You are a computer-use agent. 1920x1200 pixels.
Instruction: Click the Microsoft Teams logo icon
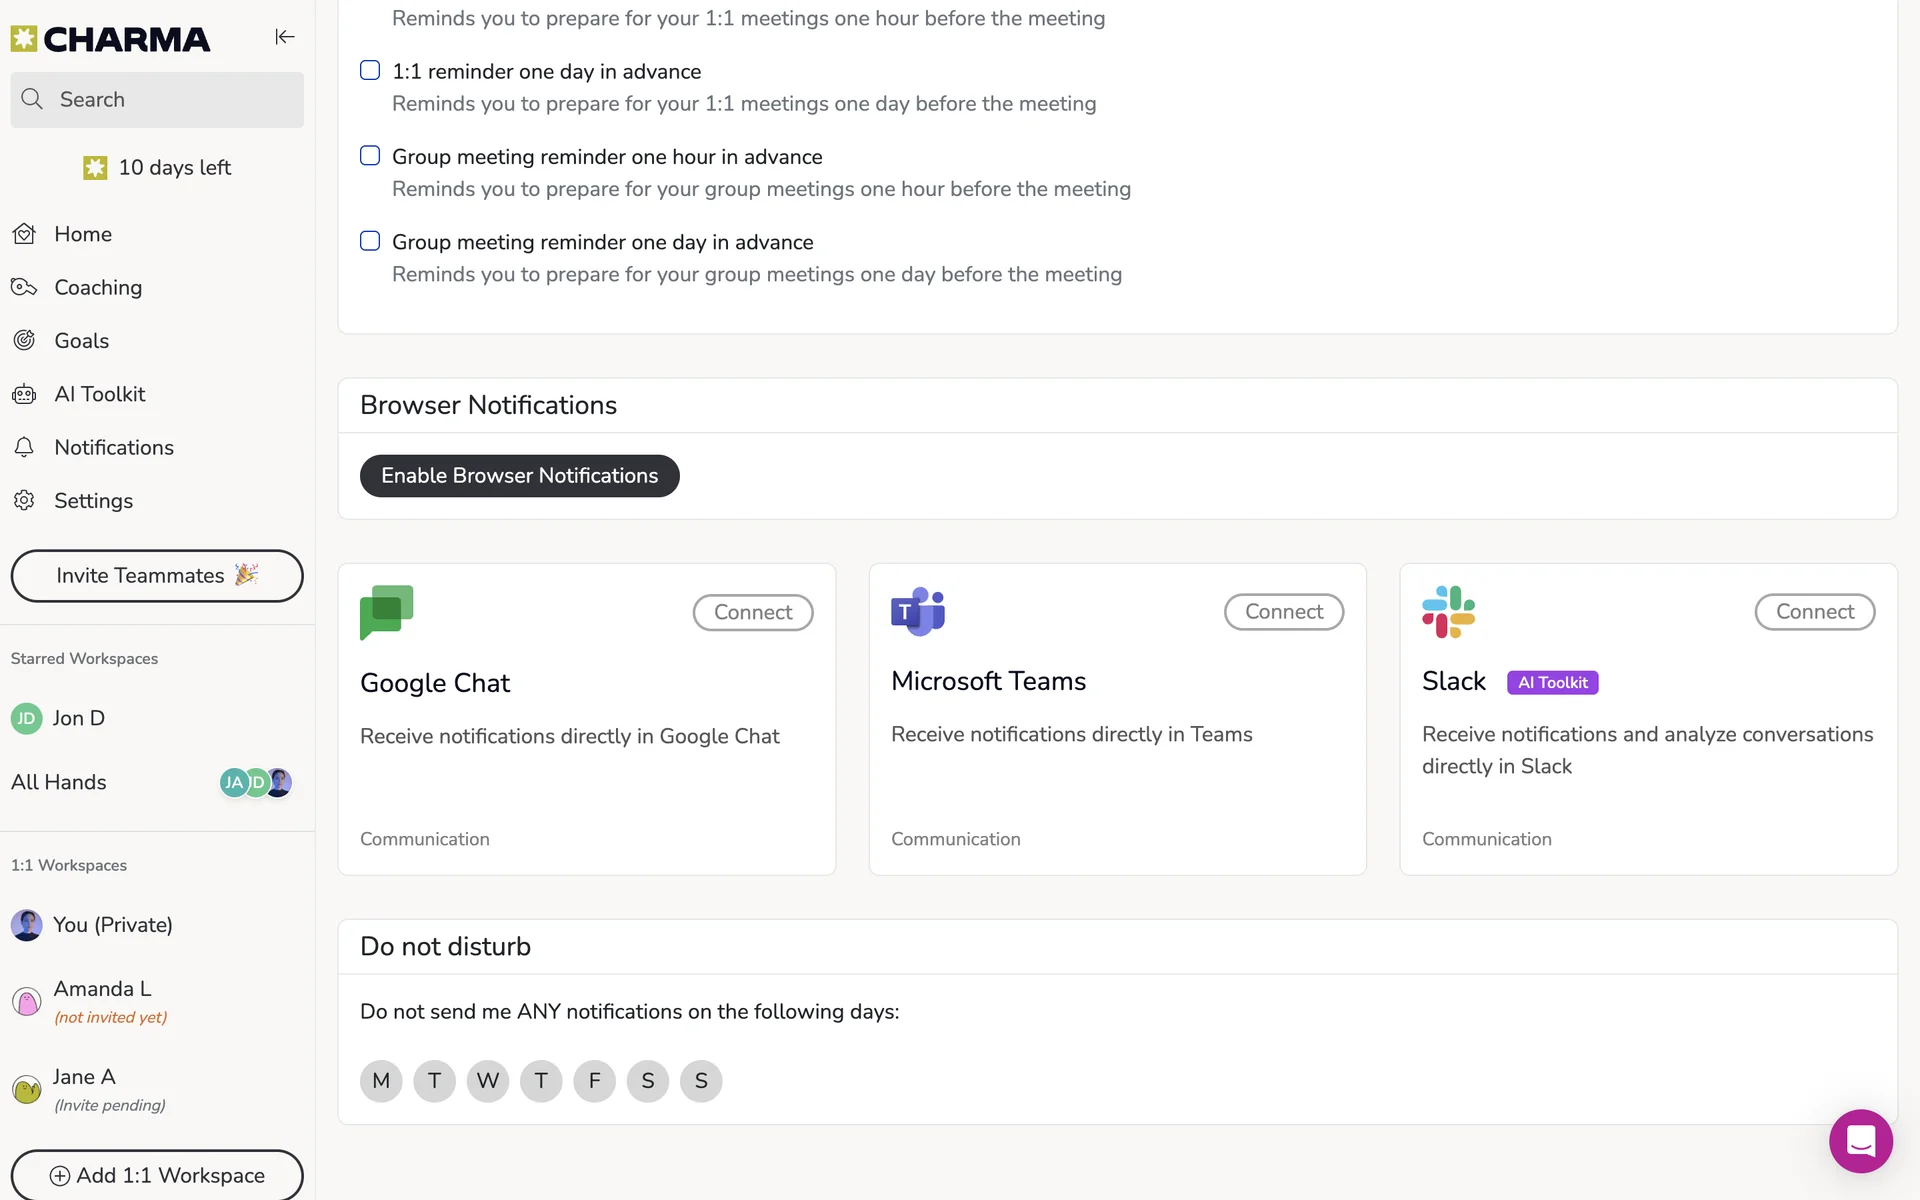click(917, 611)
